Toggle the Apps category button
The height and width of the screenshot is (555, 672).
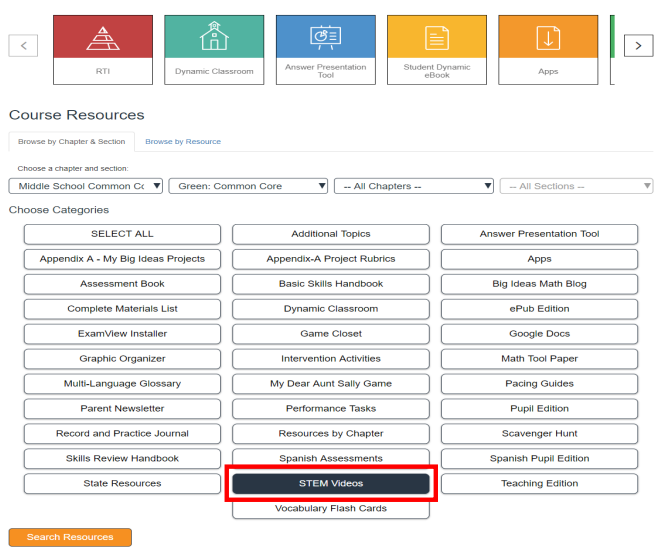coord(540,259)
